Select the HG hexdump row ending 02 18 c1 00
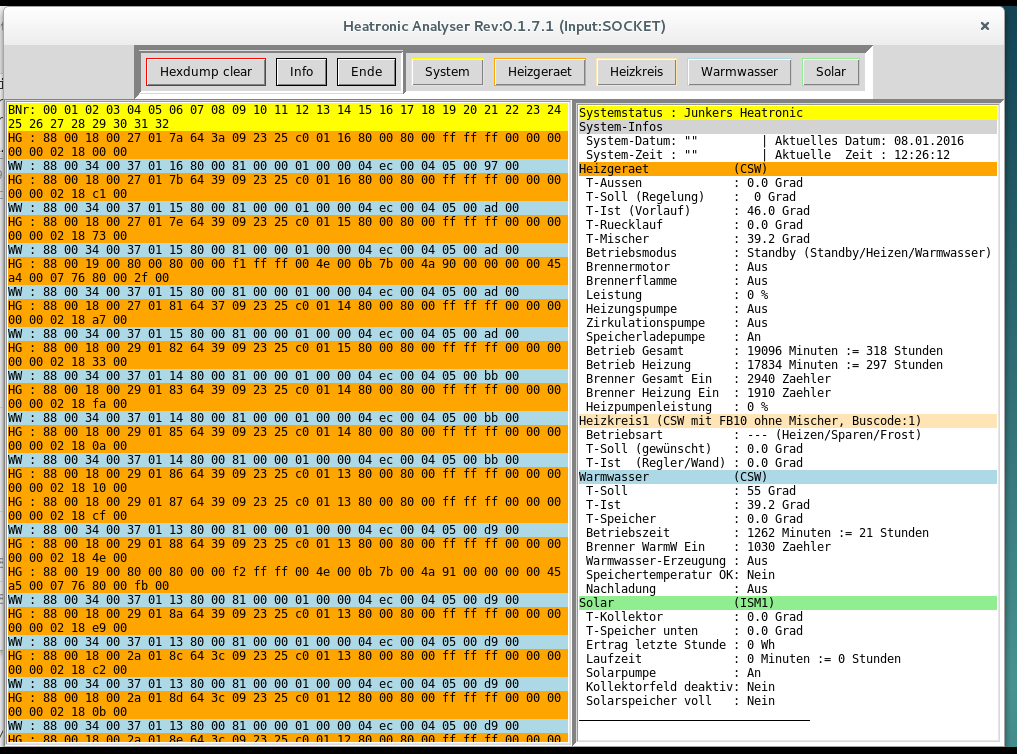The height and width of the screenshot is (754, 1017). pos(287,187)
